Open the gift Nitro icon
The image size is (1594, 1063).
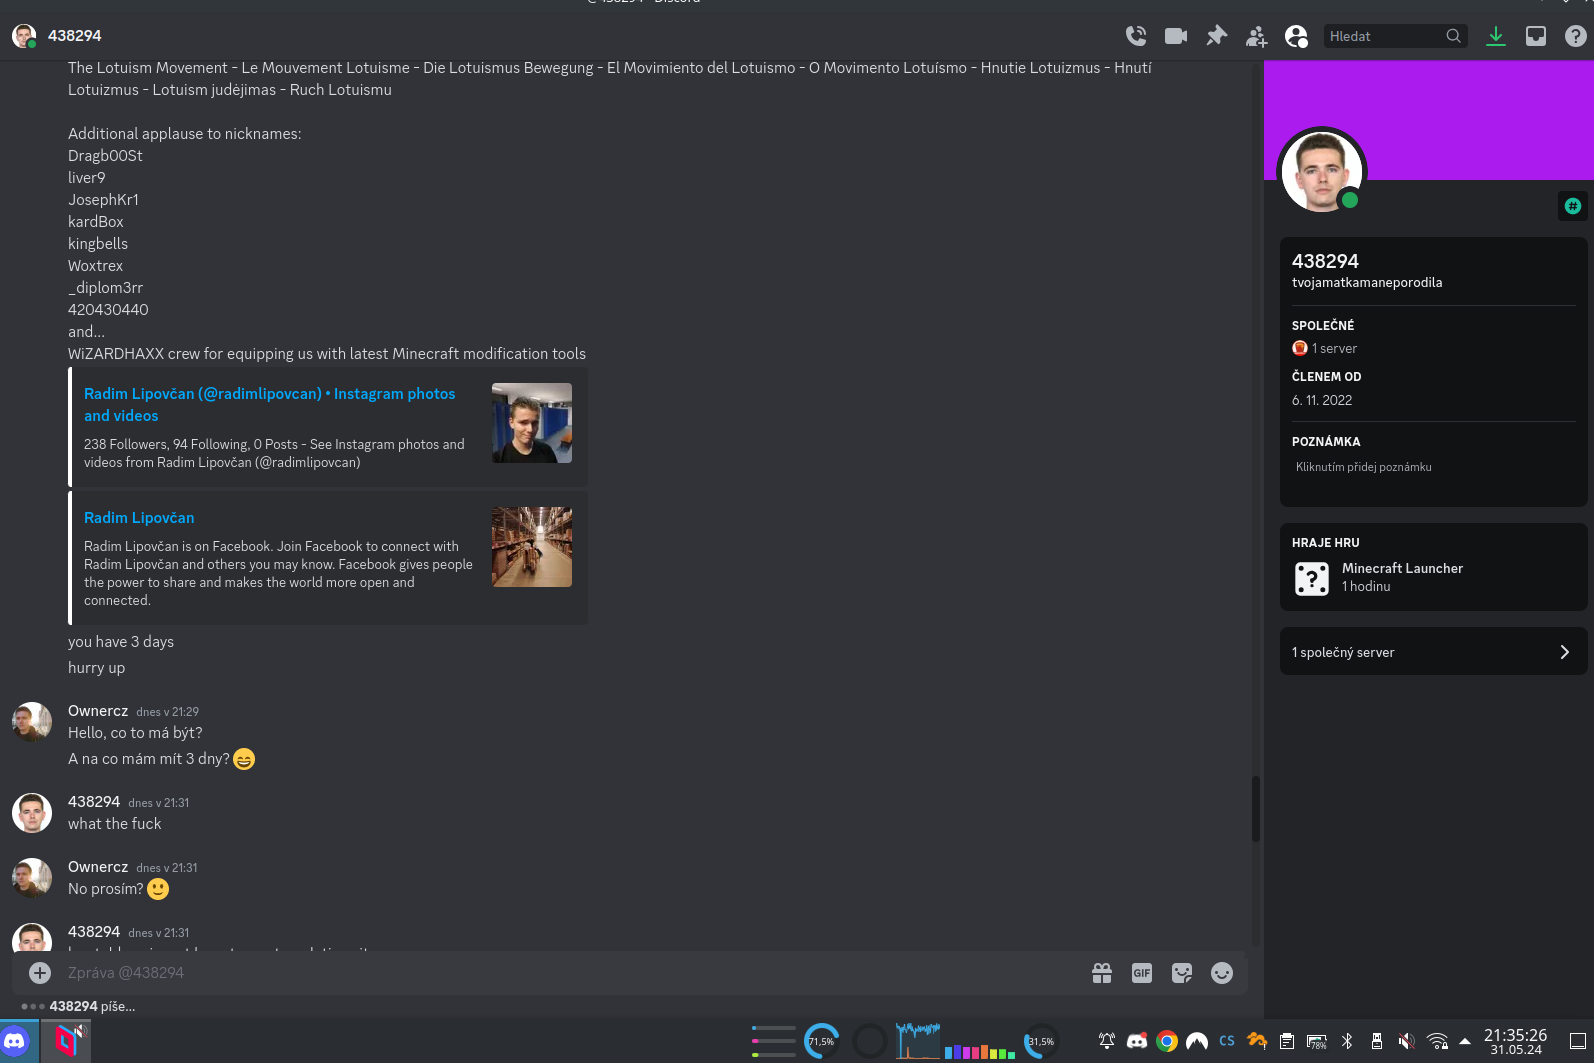click(x=1102, y=973)
